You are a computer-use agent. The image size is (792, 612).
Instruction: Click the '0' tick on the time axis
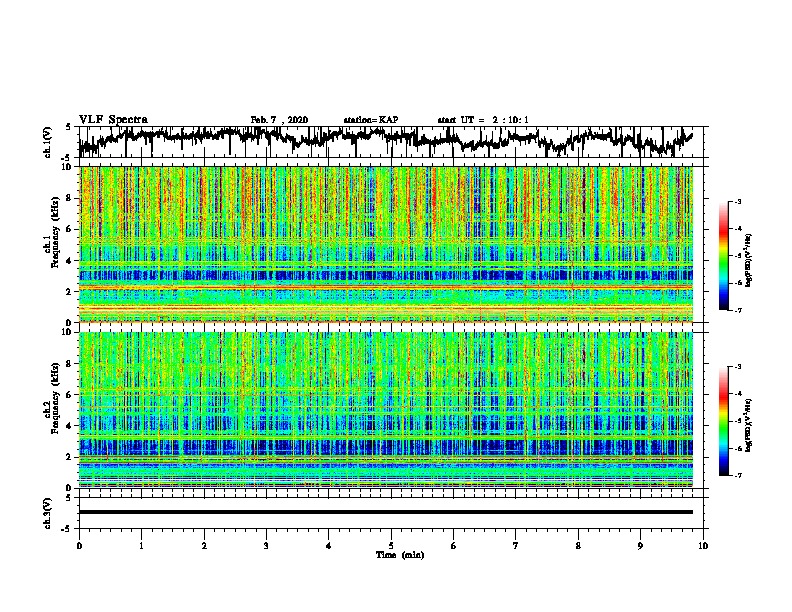pos(79,546)
